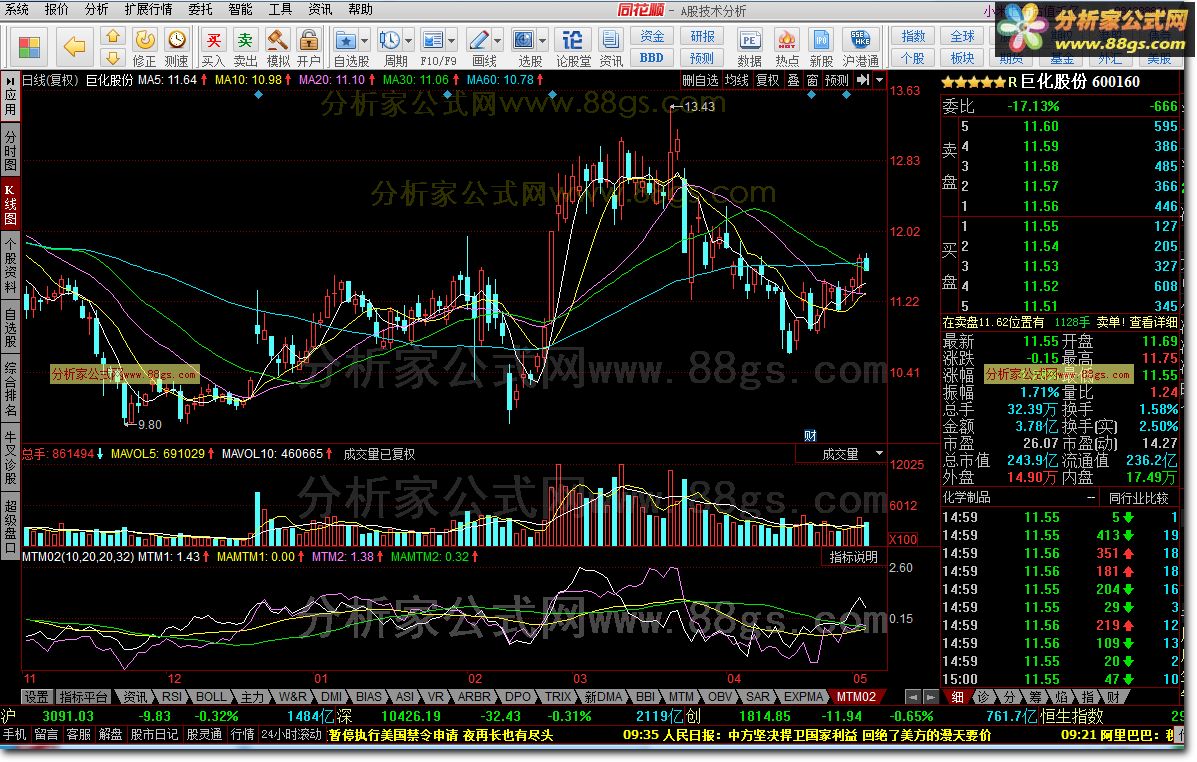The image size is (1197, 762).
Task: Click the 周期 period clock icon
Action: (390, 40)
